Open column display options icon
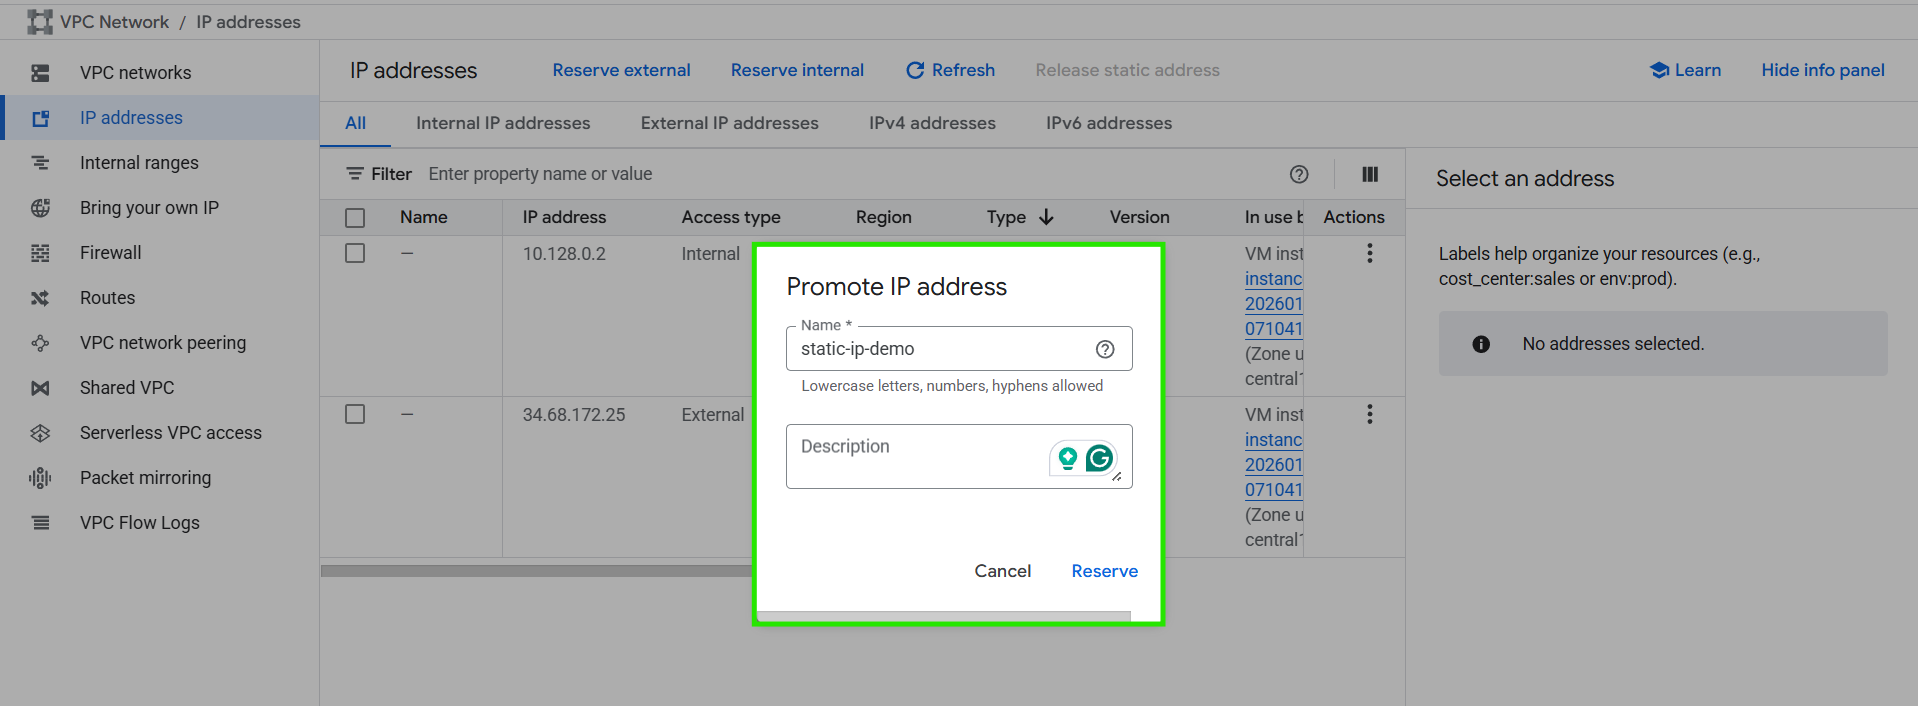The height and width of the screenshot is (706, 1918). (1370, 174)
